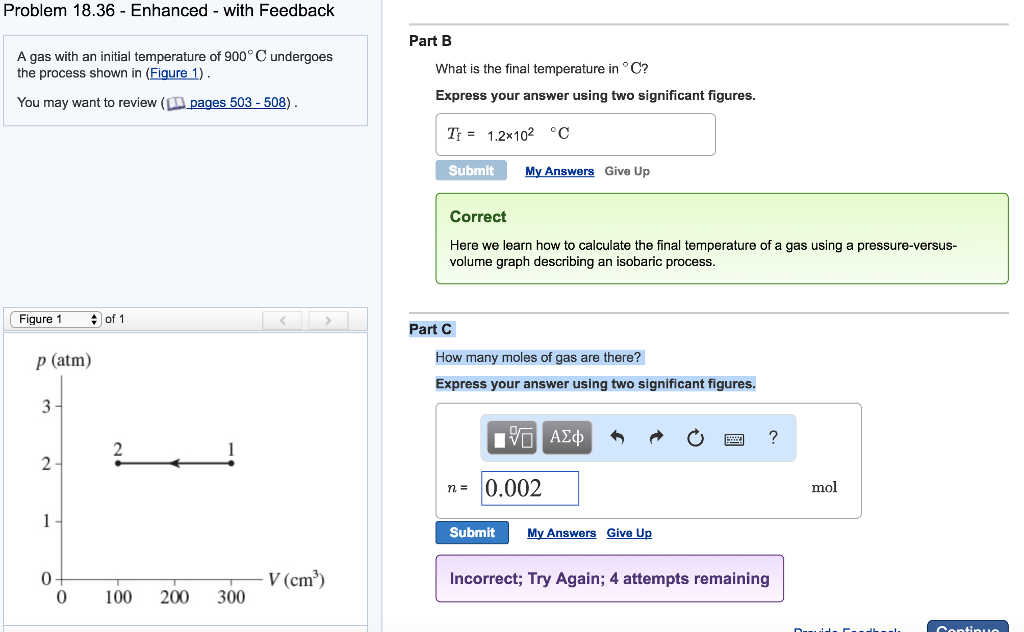Click My Answers under Part B
This screenshot has width=1024, height=632.
coord(559,171)
